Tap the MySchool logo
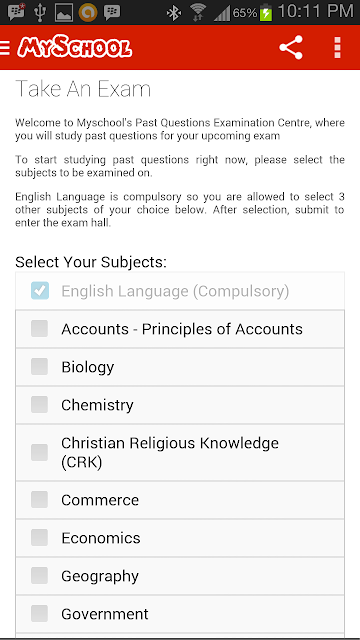The height and width of the screenshot is (640, 360). coord(75,48)
